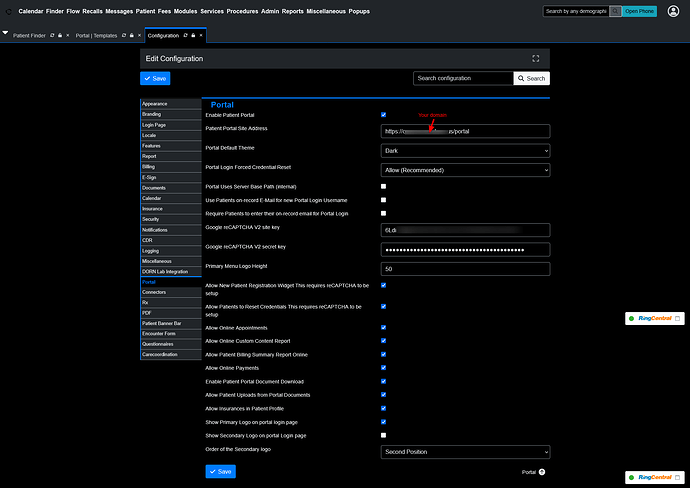Click the OpenEMR logo icon beside Calendar
Image resolution: width=690 pixels, height=488 pixels.
8,11
